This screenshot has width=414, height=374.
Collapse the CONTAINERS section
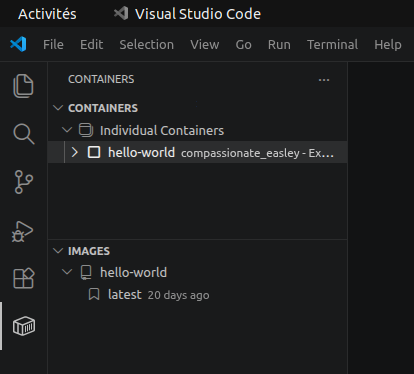(x=58, y=108)
